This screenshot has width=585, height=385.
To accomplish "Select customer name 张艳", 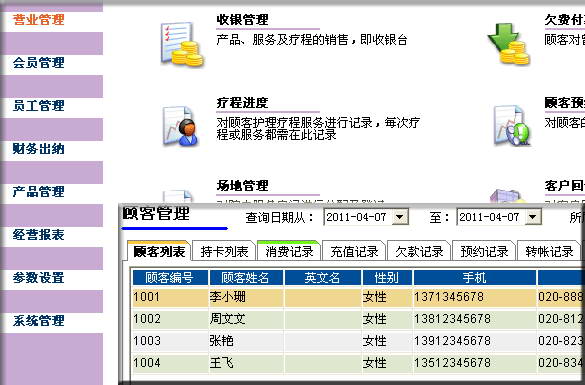I will point(221,340).
